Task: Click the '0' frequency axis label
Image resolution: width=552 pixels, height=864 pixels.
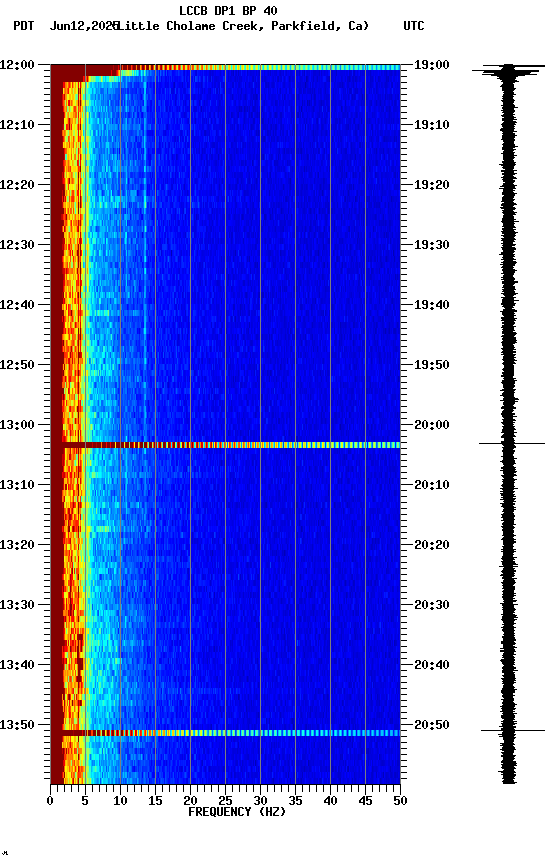Action: [50, 801]
